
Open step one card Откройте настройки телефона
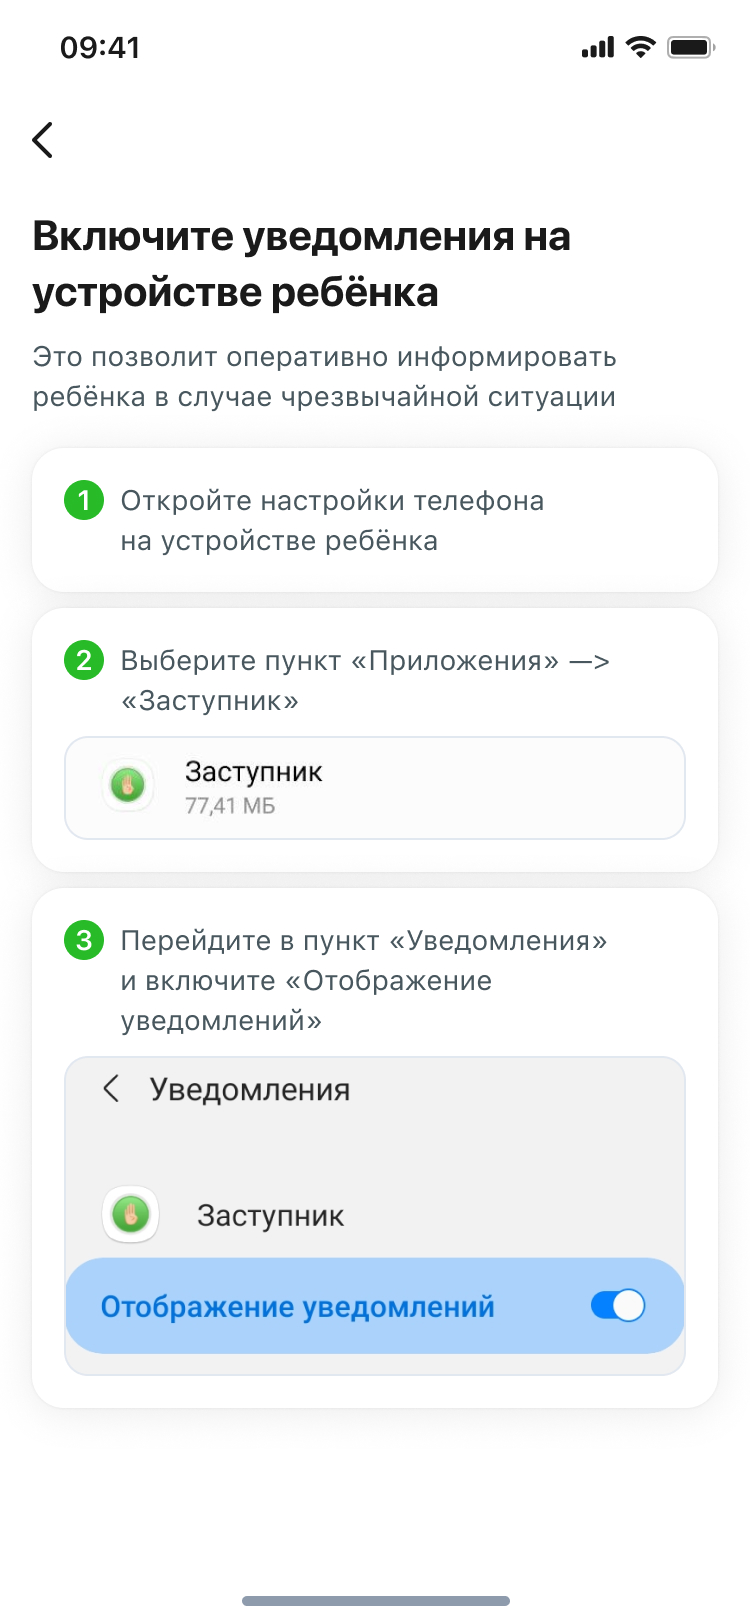(x=375, y=520)
